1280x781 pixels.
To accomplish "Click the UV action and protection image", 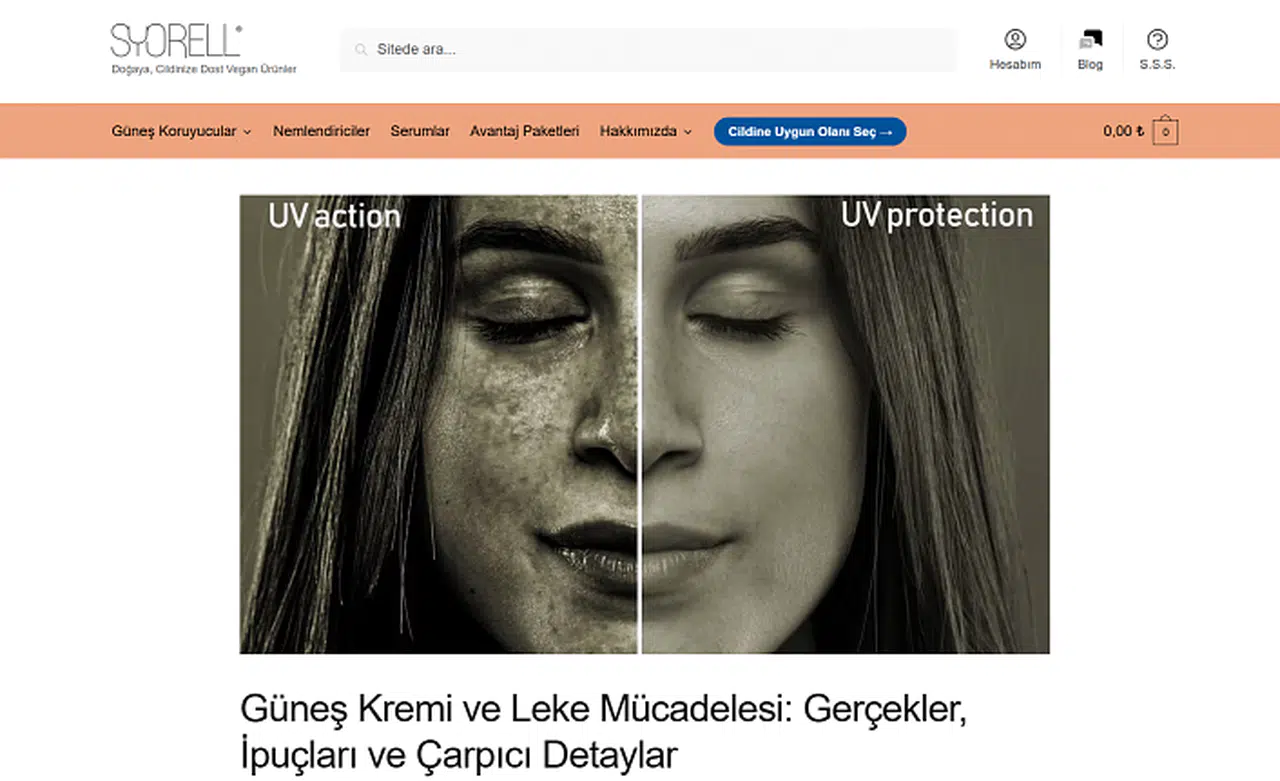I will coord(645,424).
